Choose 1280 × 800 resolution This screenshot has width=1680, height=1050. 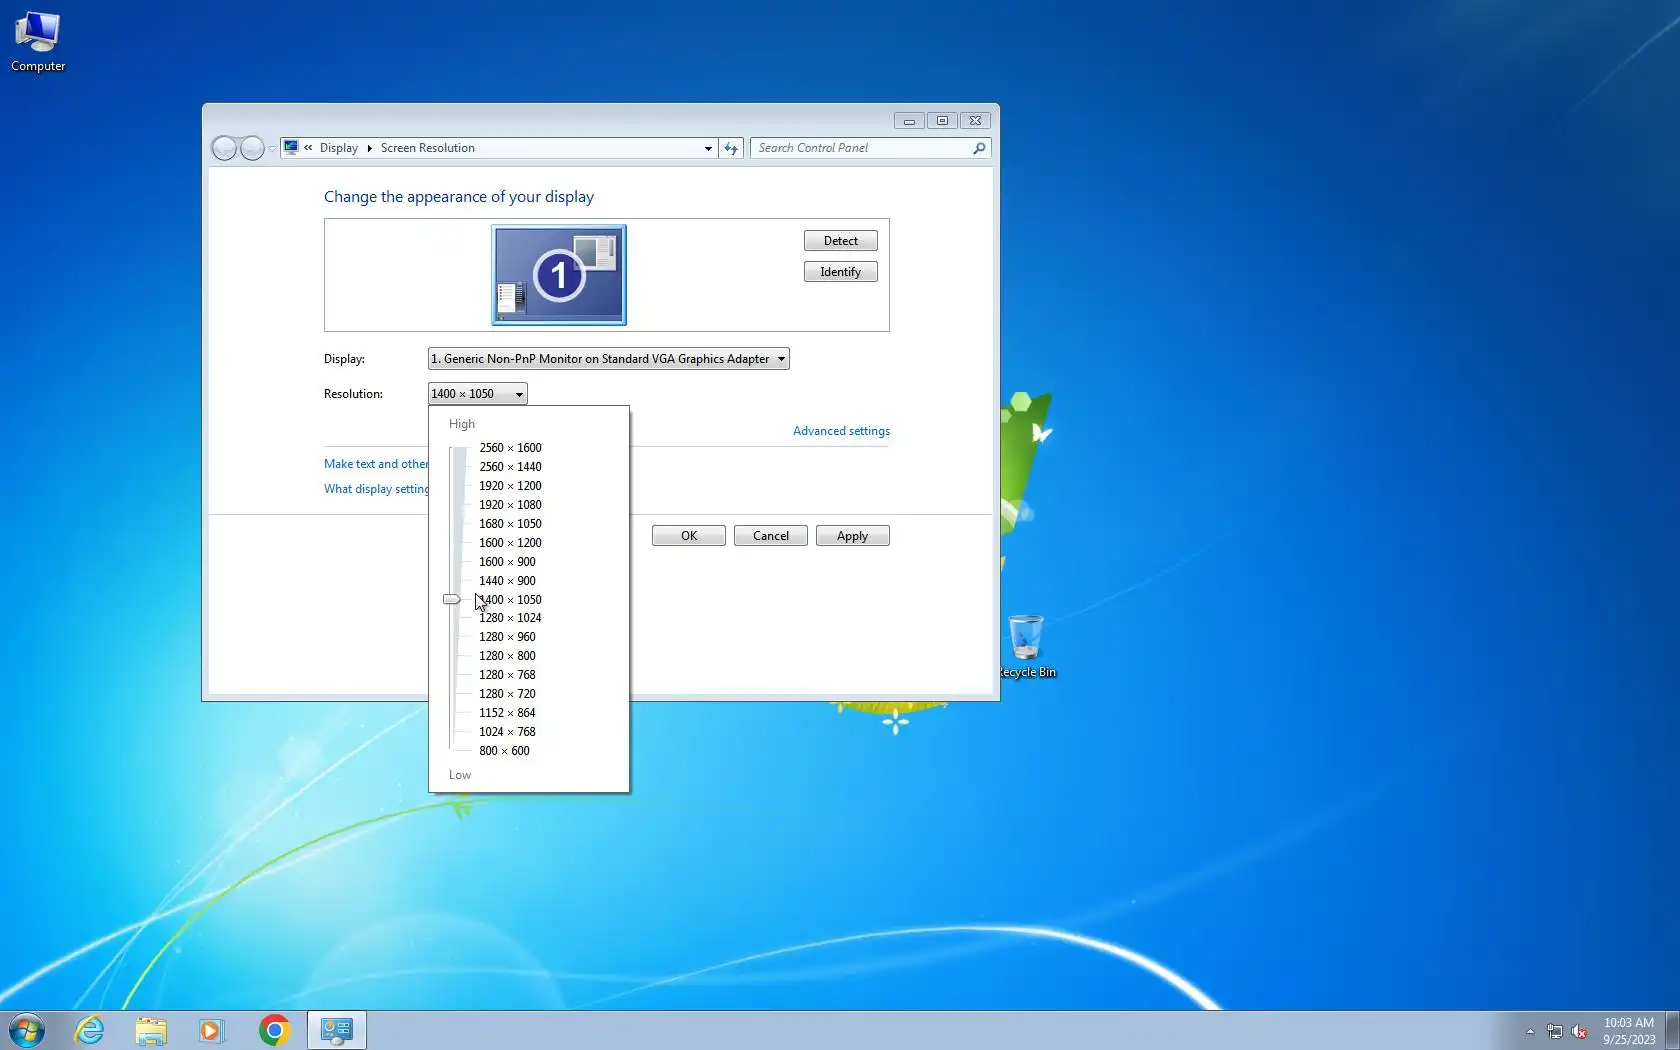point(507,656)
